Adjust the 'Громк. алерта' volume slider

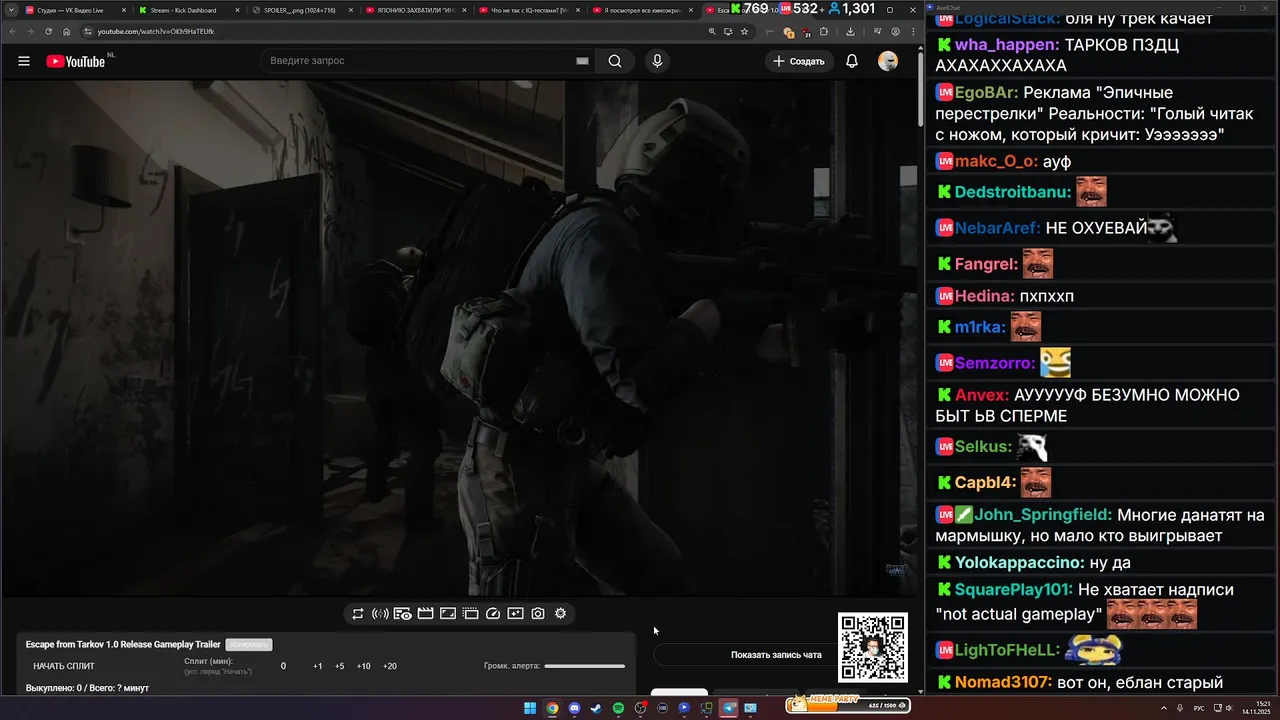coord(585,666)
